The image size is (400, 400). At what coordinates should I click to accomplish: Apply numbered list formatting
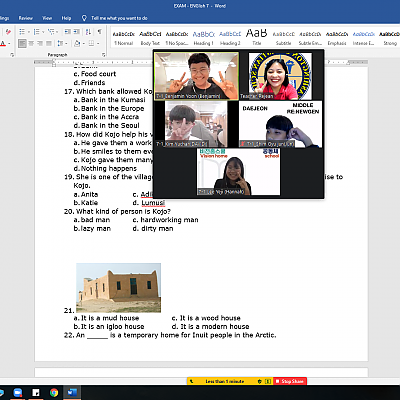click(36, 32)
